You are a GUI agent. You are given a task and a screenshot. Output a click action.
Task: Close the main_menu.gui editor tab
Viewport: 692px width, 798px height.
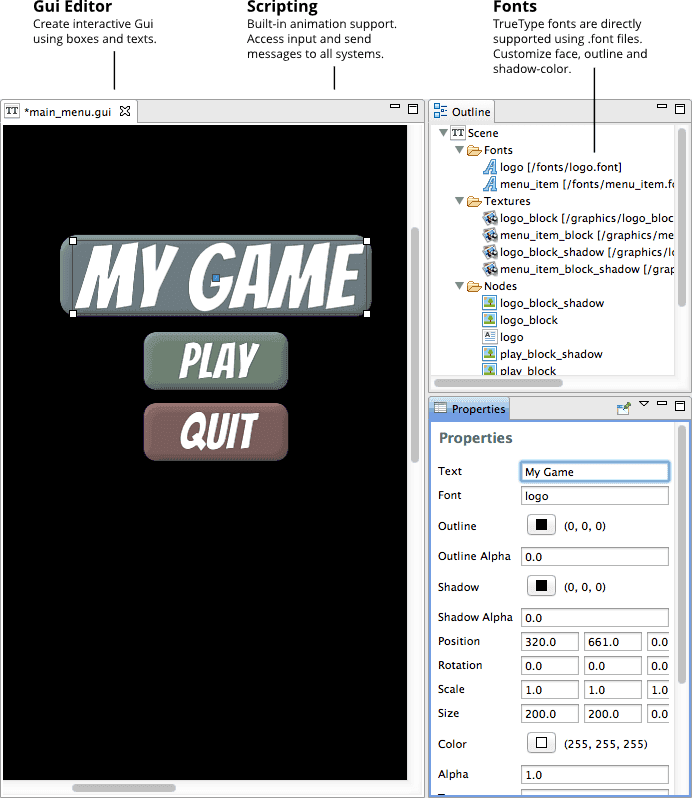pos(125,112)
